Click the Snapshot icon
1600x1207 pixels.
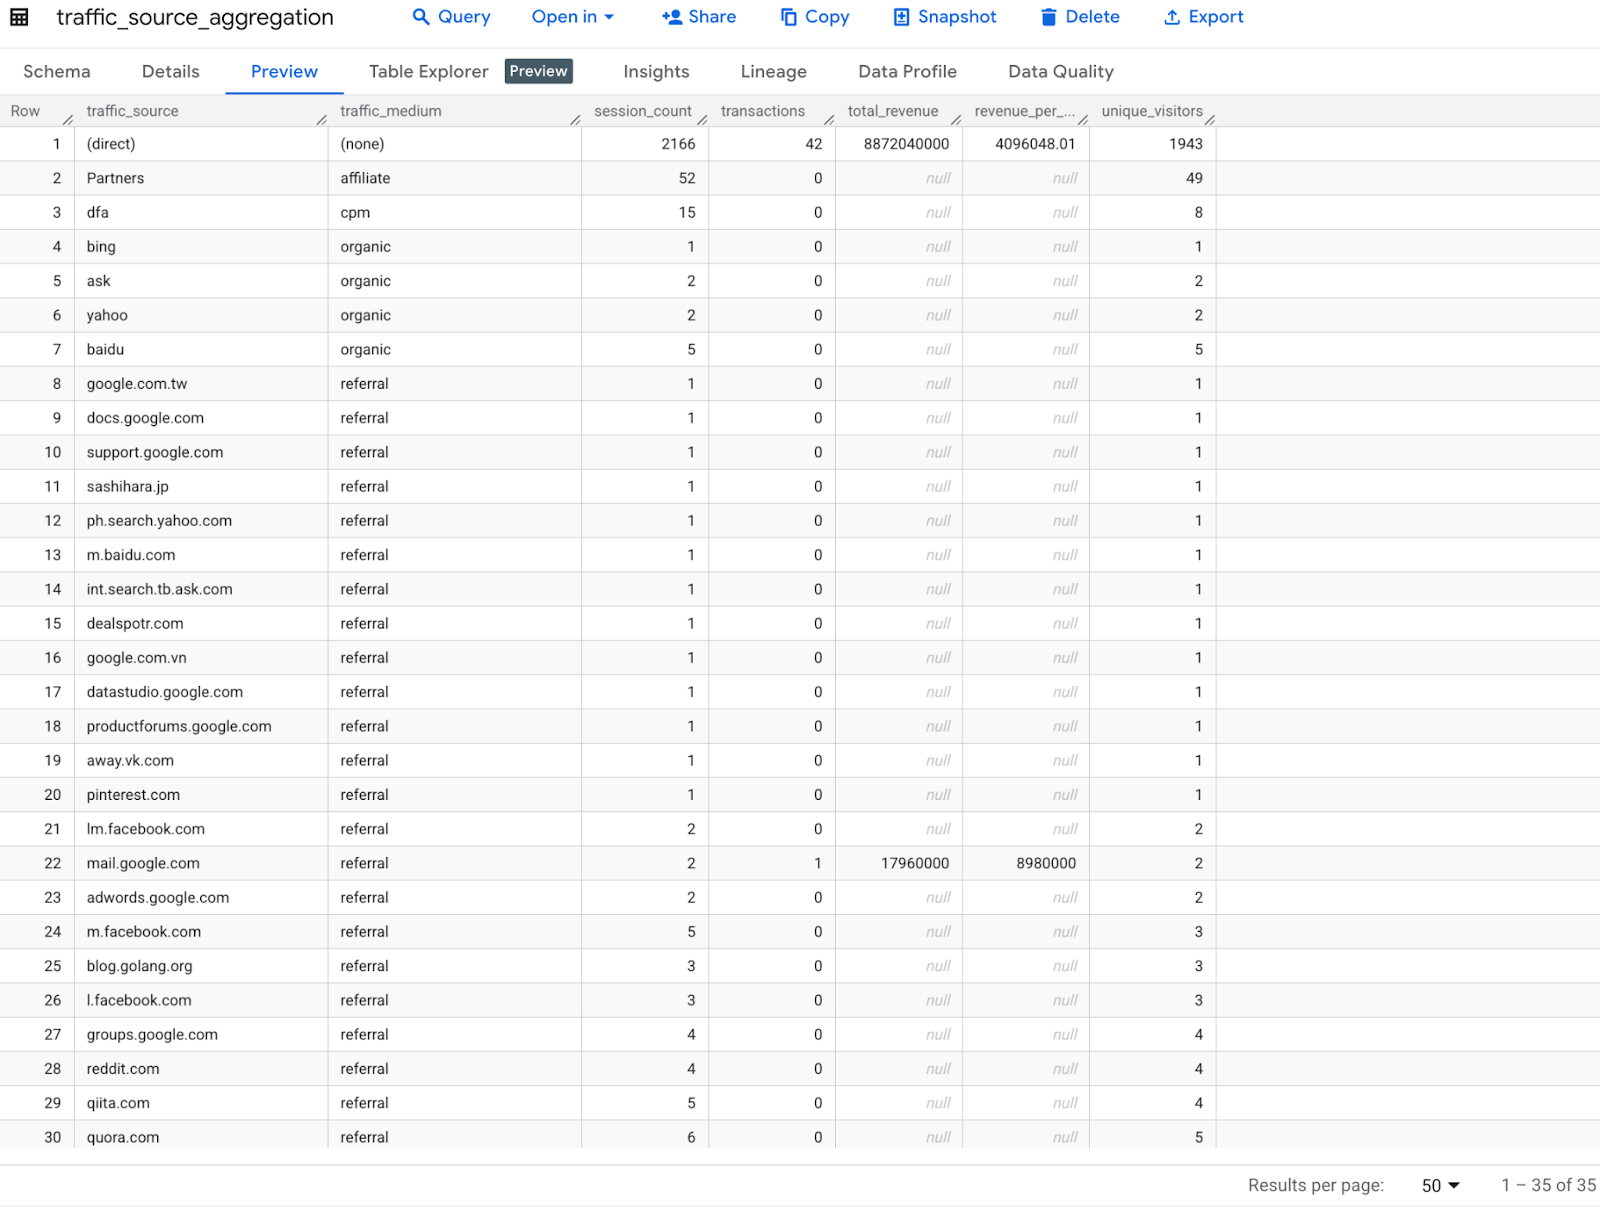click(901, 17)
